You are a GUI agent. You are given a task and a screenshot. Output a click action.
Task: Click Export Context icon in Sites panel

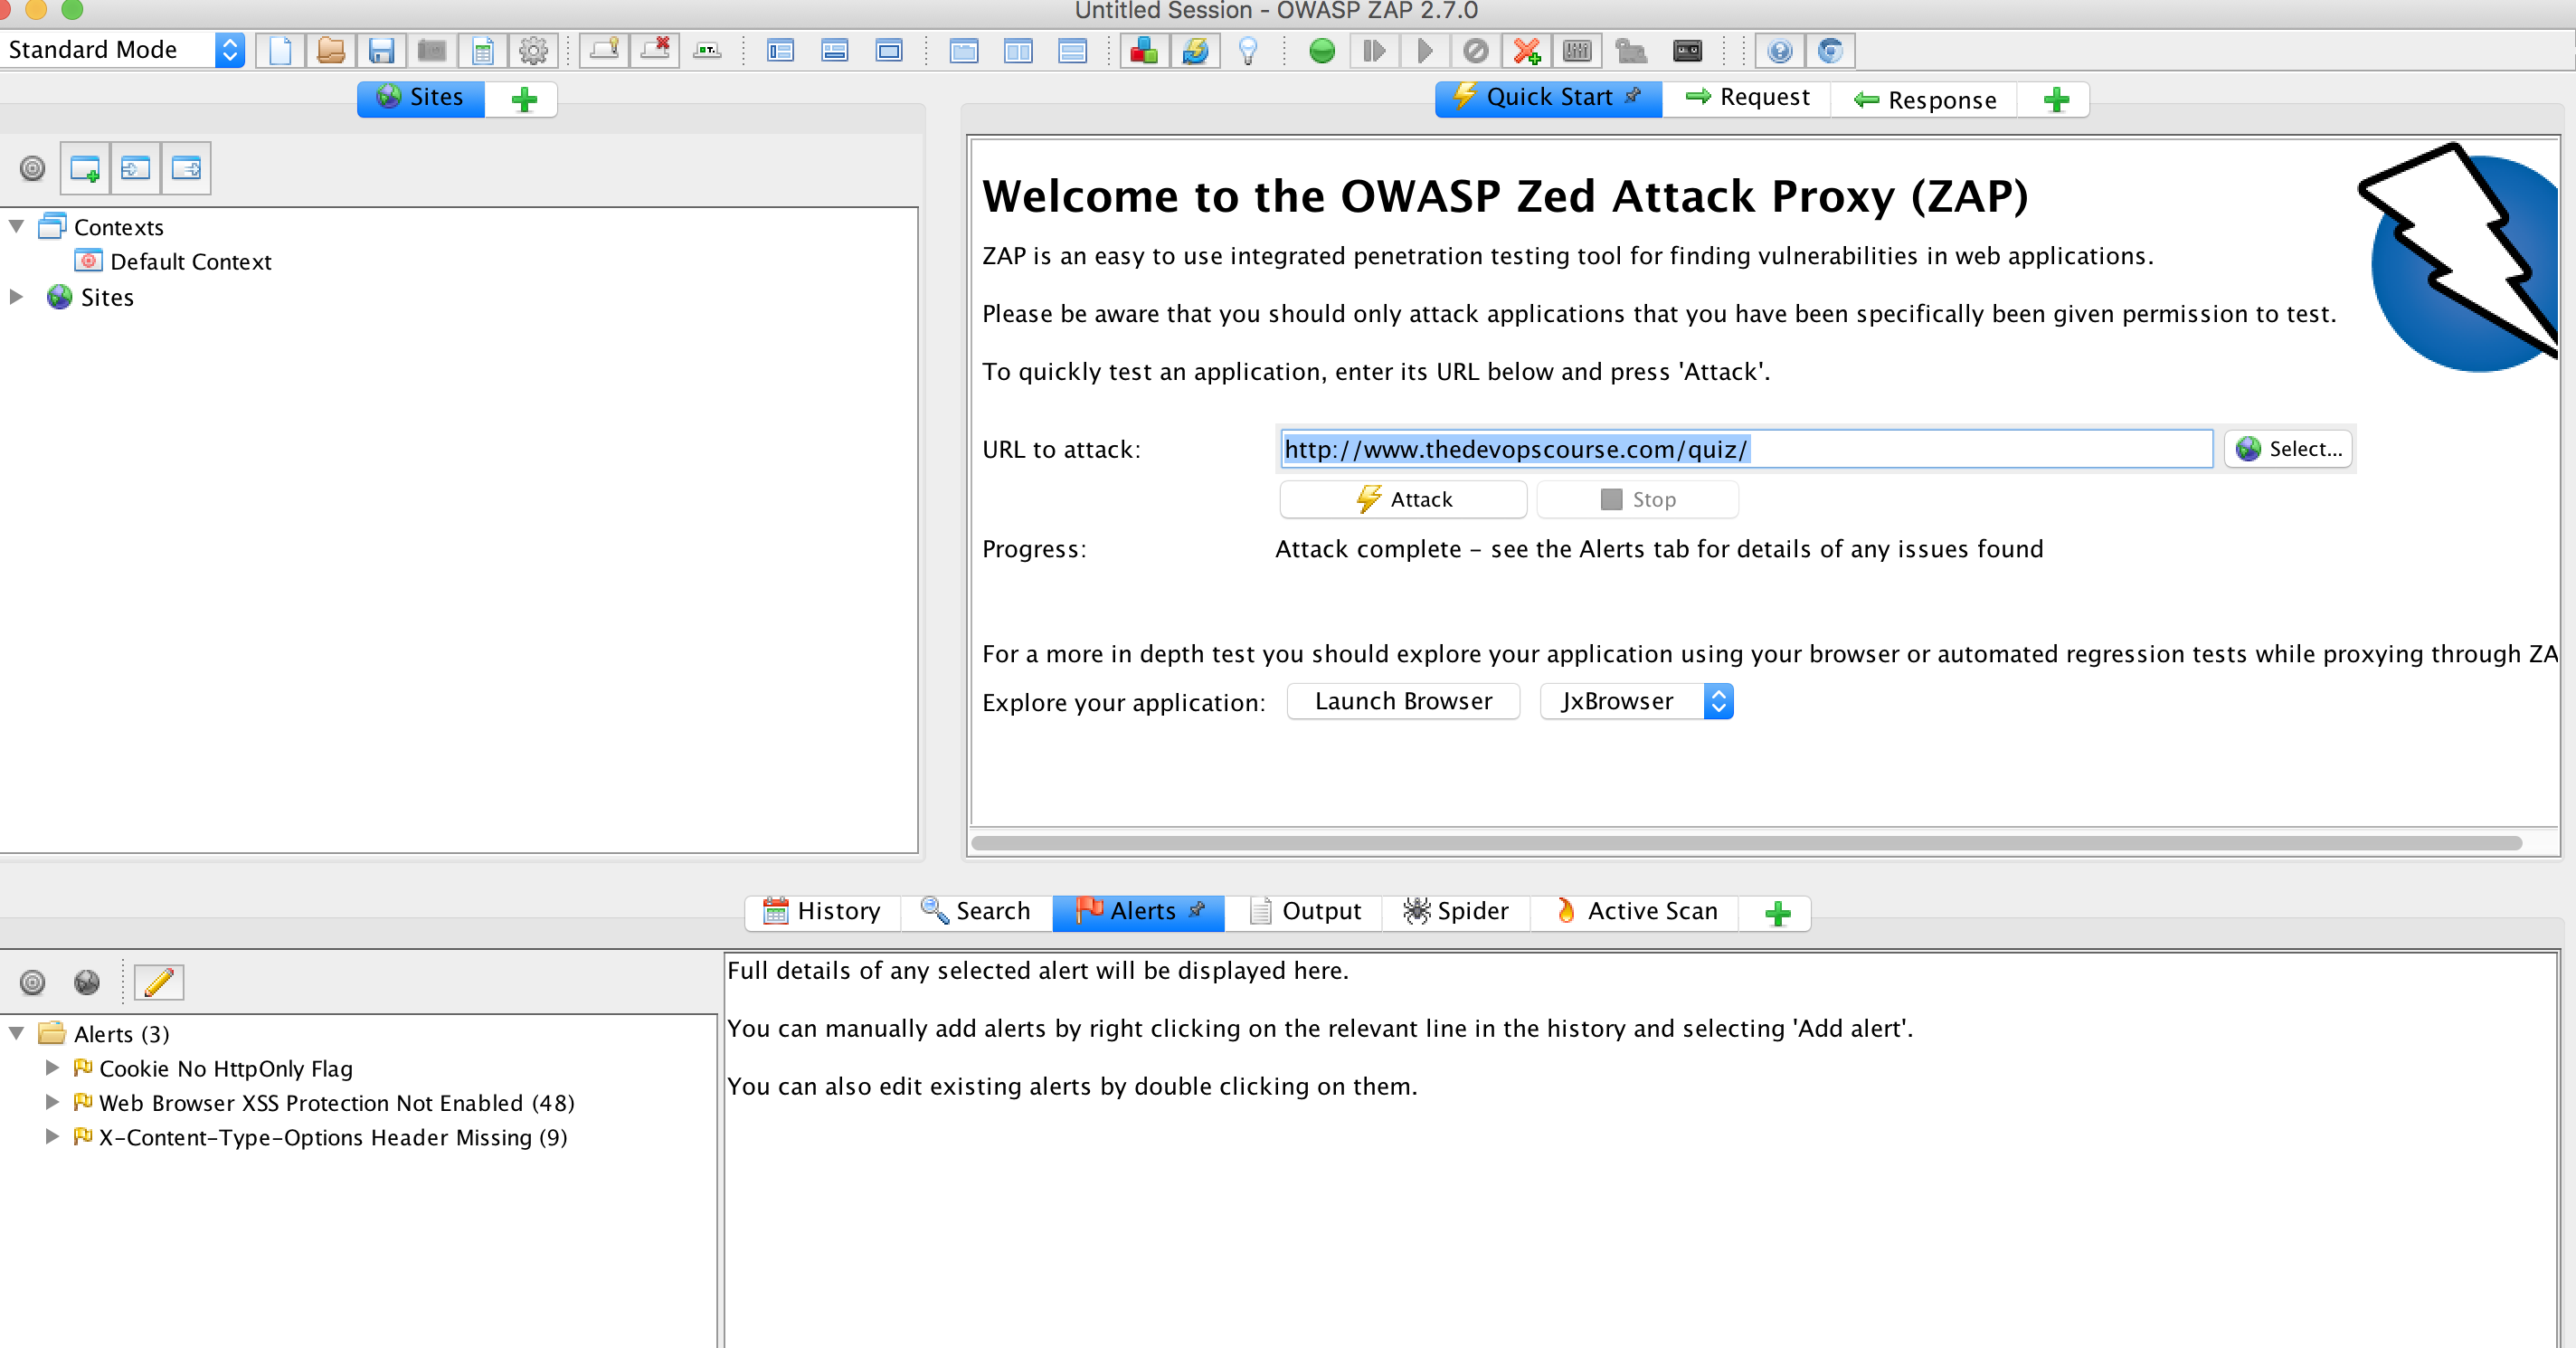186,168
